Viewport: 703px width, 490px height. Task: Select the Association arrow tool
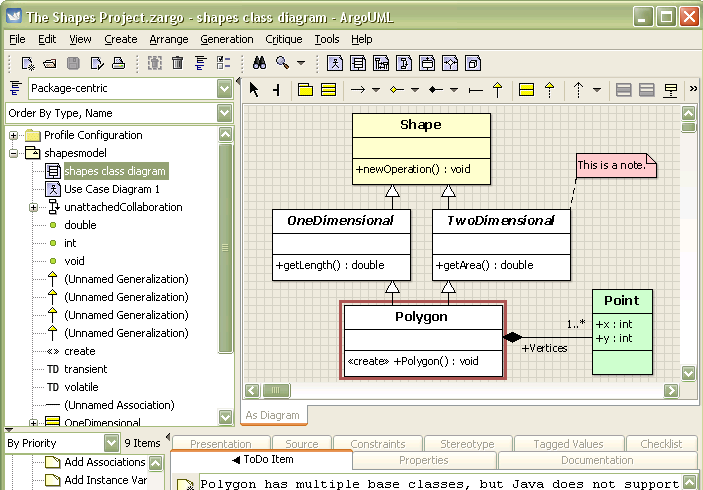358,90
